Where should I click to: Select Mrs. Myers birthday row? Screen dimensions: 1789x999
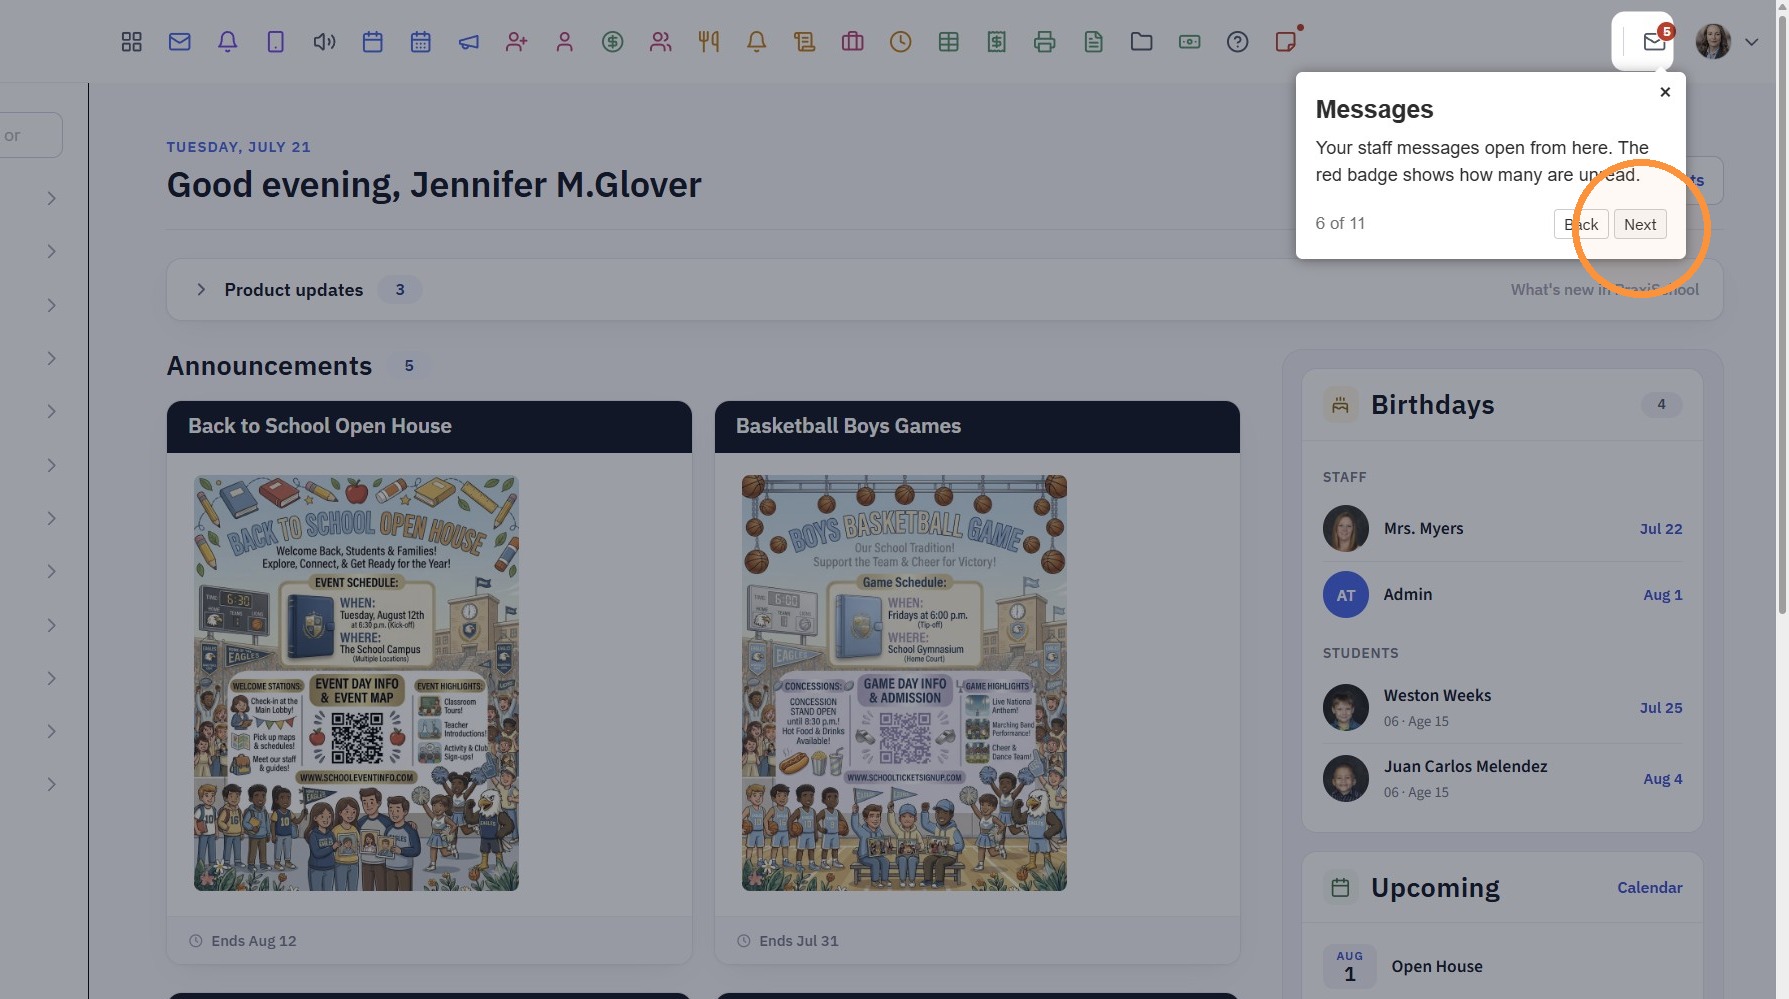(x=1502, y=529)
